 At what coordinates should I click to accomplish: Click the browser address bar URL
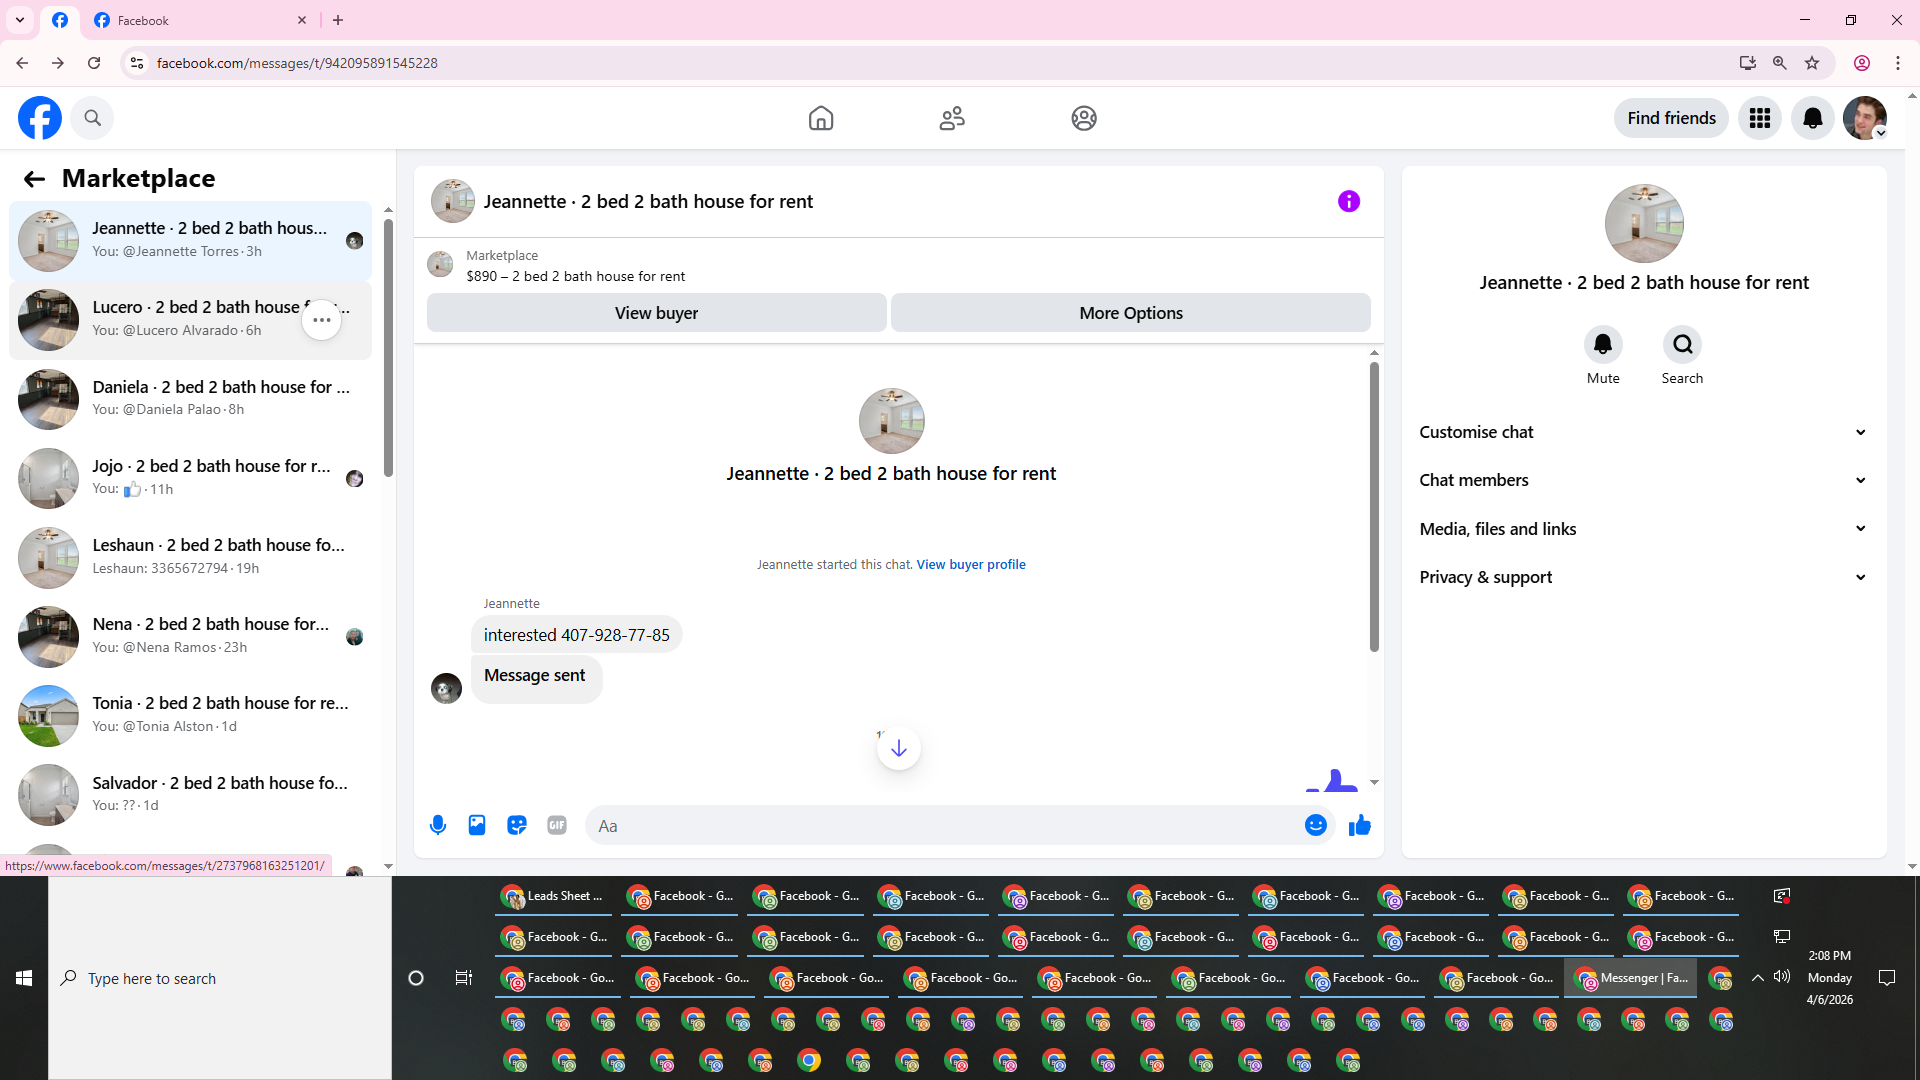[297, 63]
